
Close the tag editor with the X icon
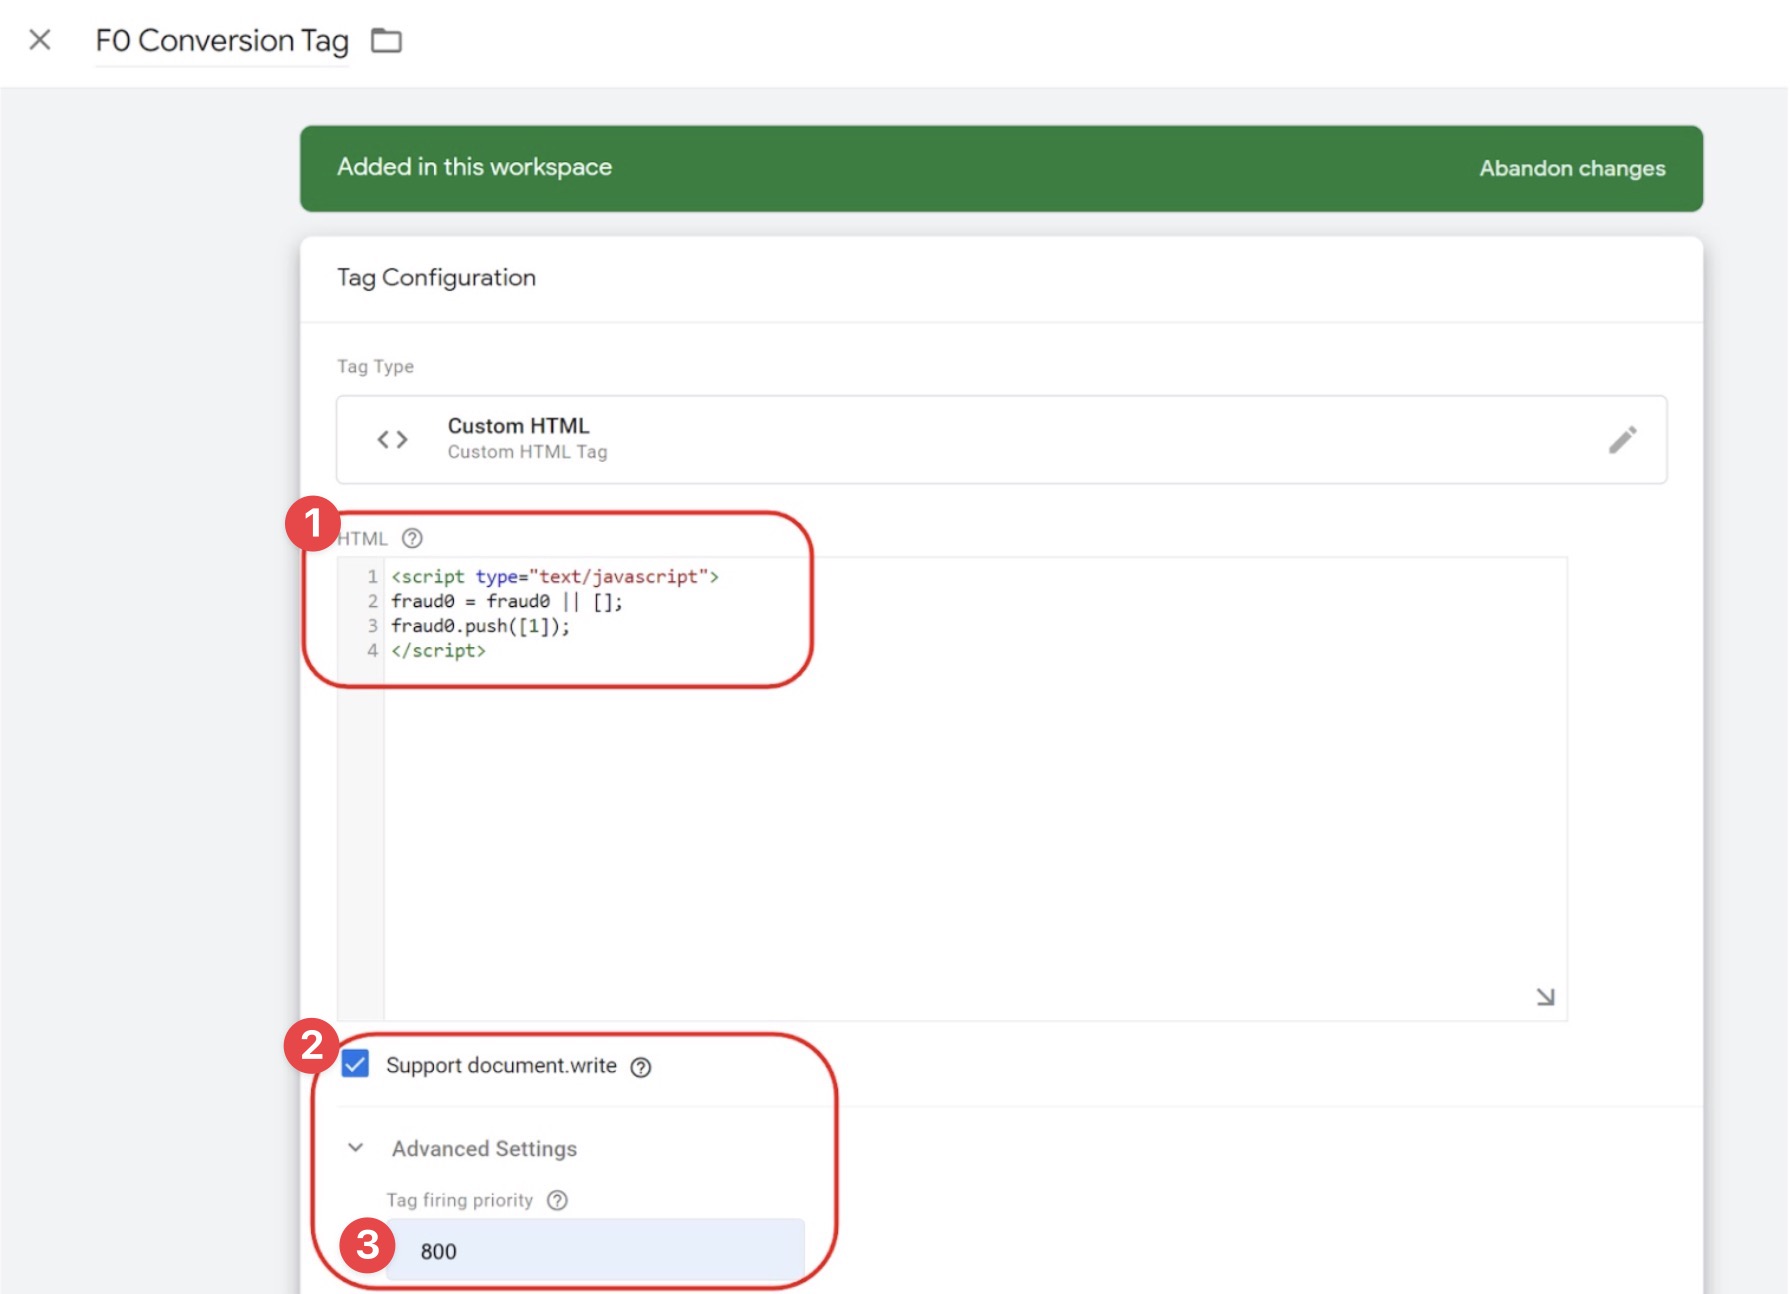pos(40,40)
